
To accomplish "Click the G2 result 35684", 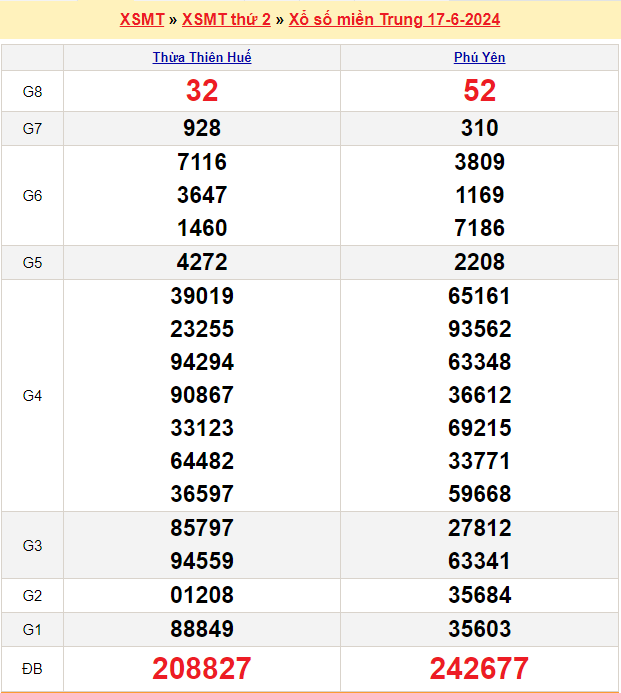I will [480, 595].
